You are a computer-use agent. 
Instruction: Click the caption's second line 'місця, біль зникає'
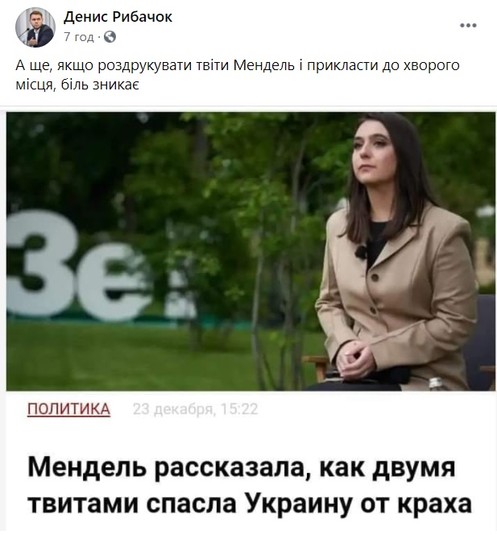click(x=77, y=85)
